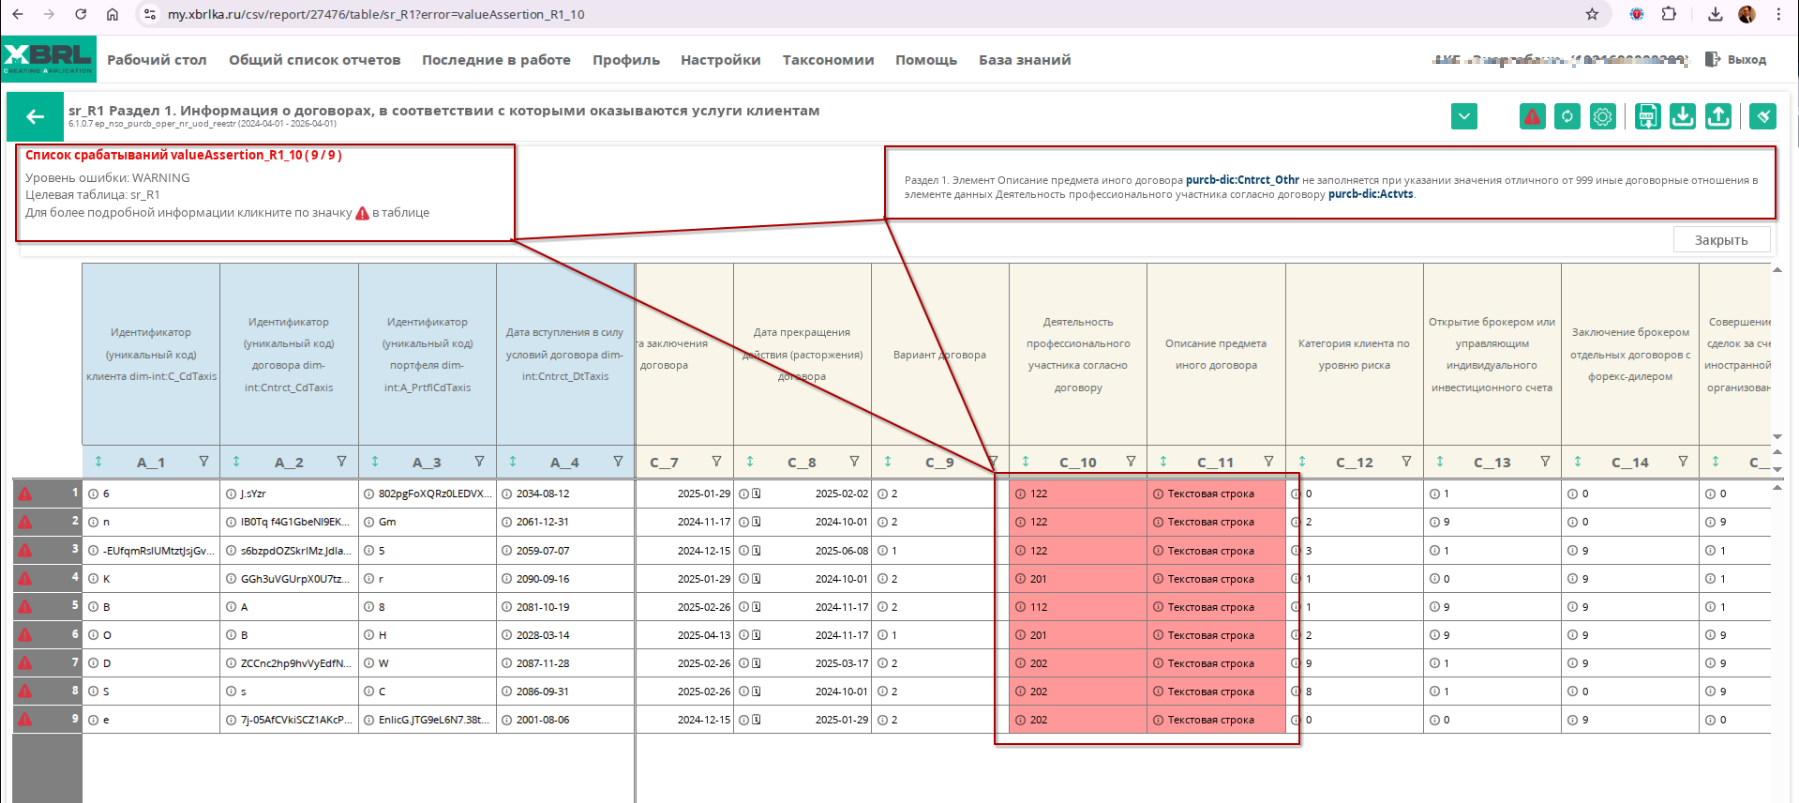Toggle sort arrows on column C_13
The image size is (1799, 803).
pyautogui.click(x=1440, y=462)
